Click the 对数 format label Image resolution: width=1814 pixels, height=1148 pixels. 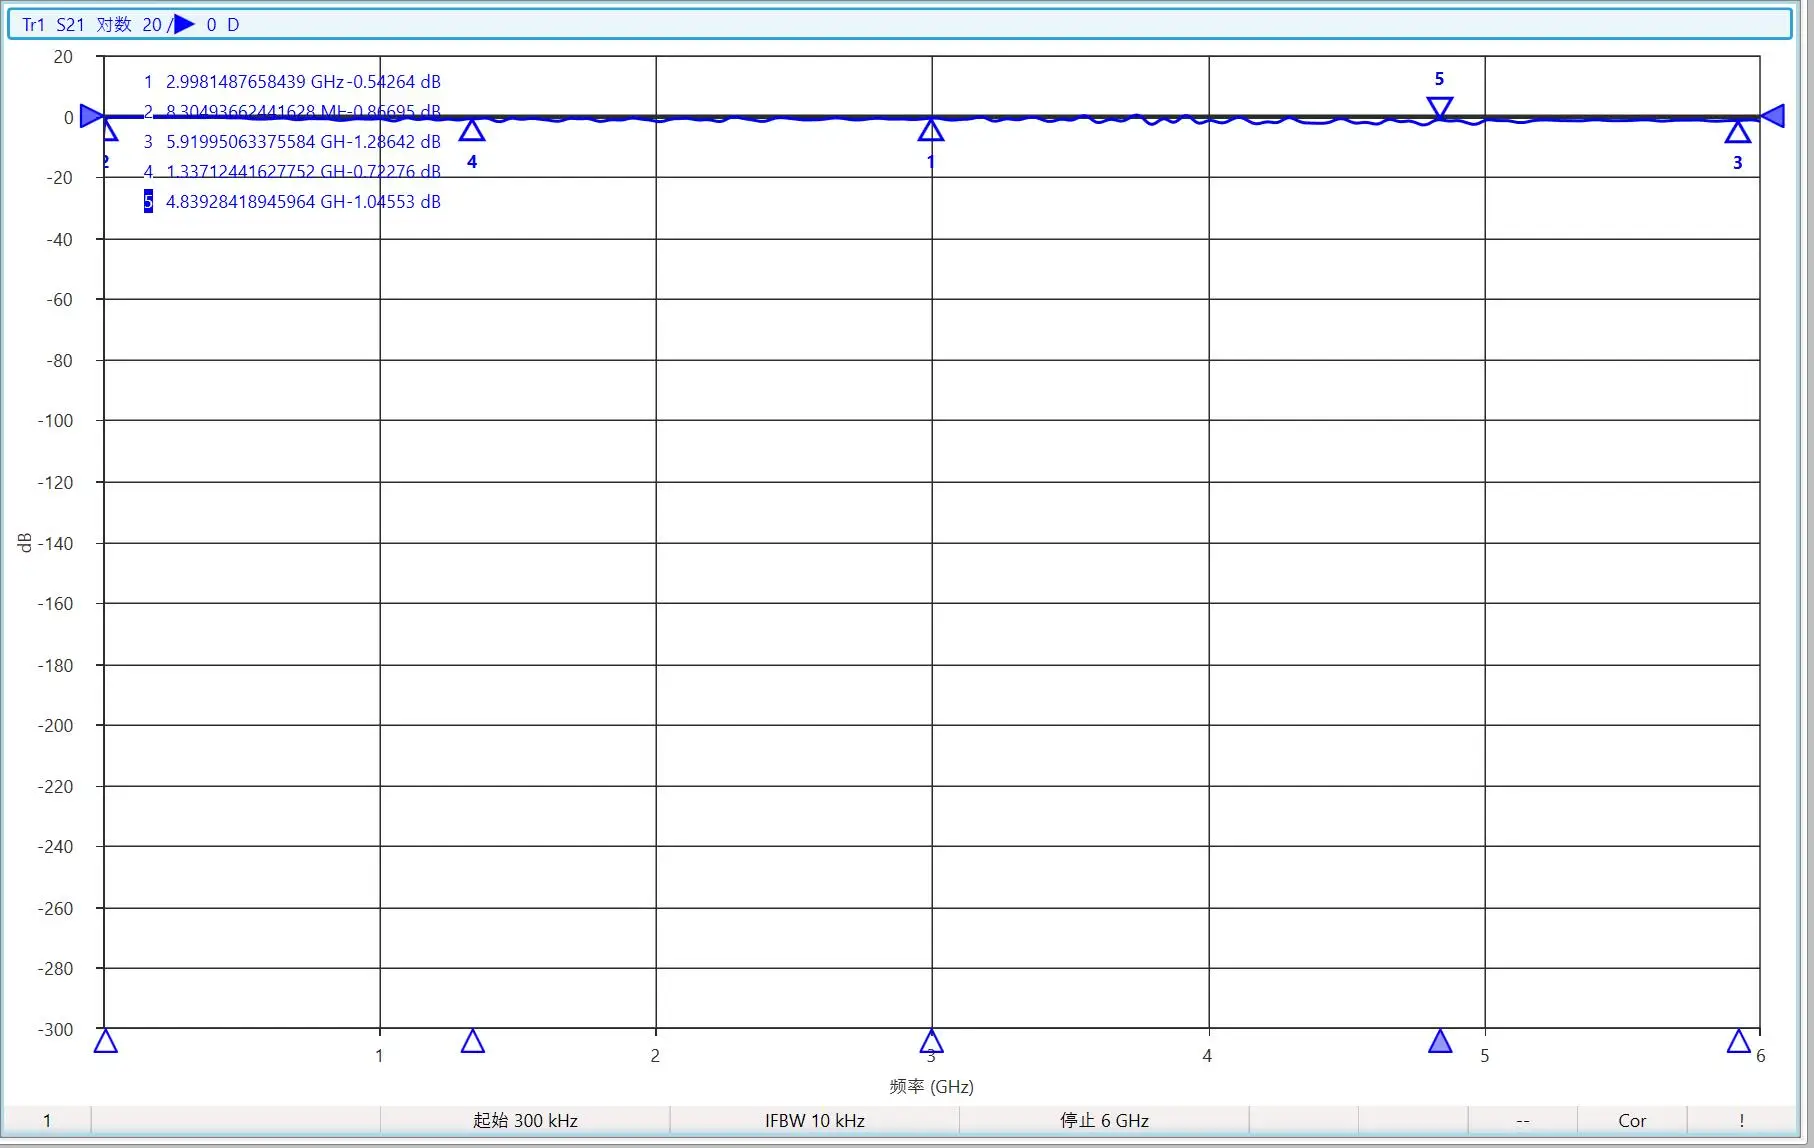coord(114,25)
